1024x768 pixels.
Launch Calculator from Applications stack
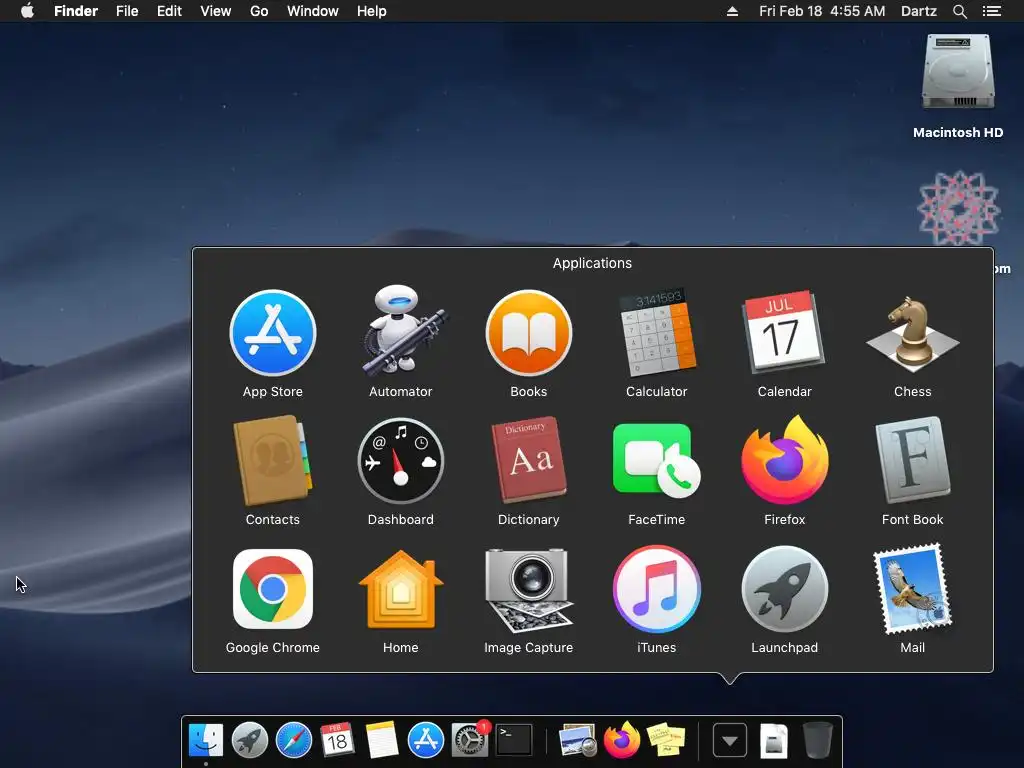(656, 332)
